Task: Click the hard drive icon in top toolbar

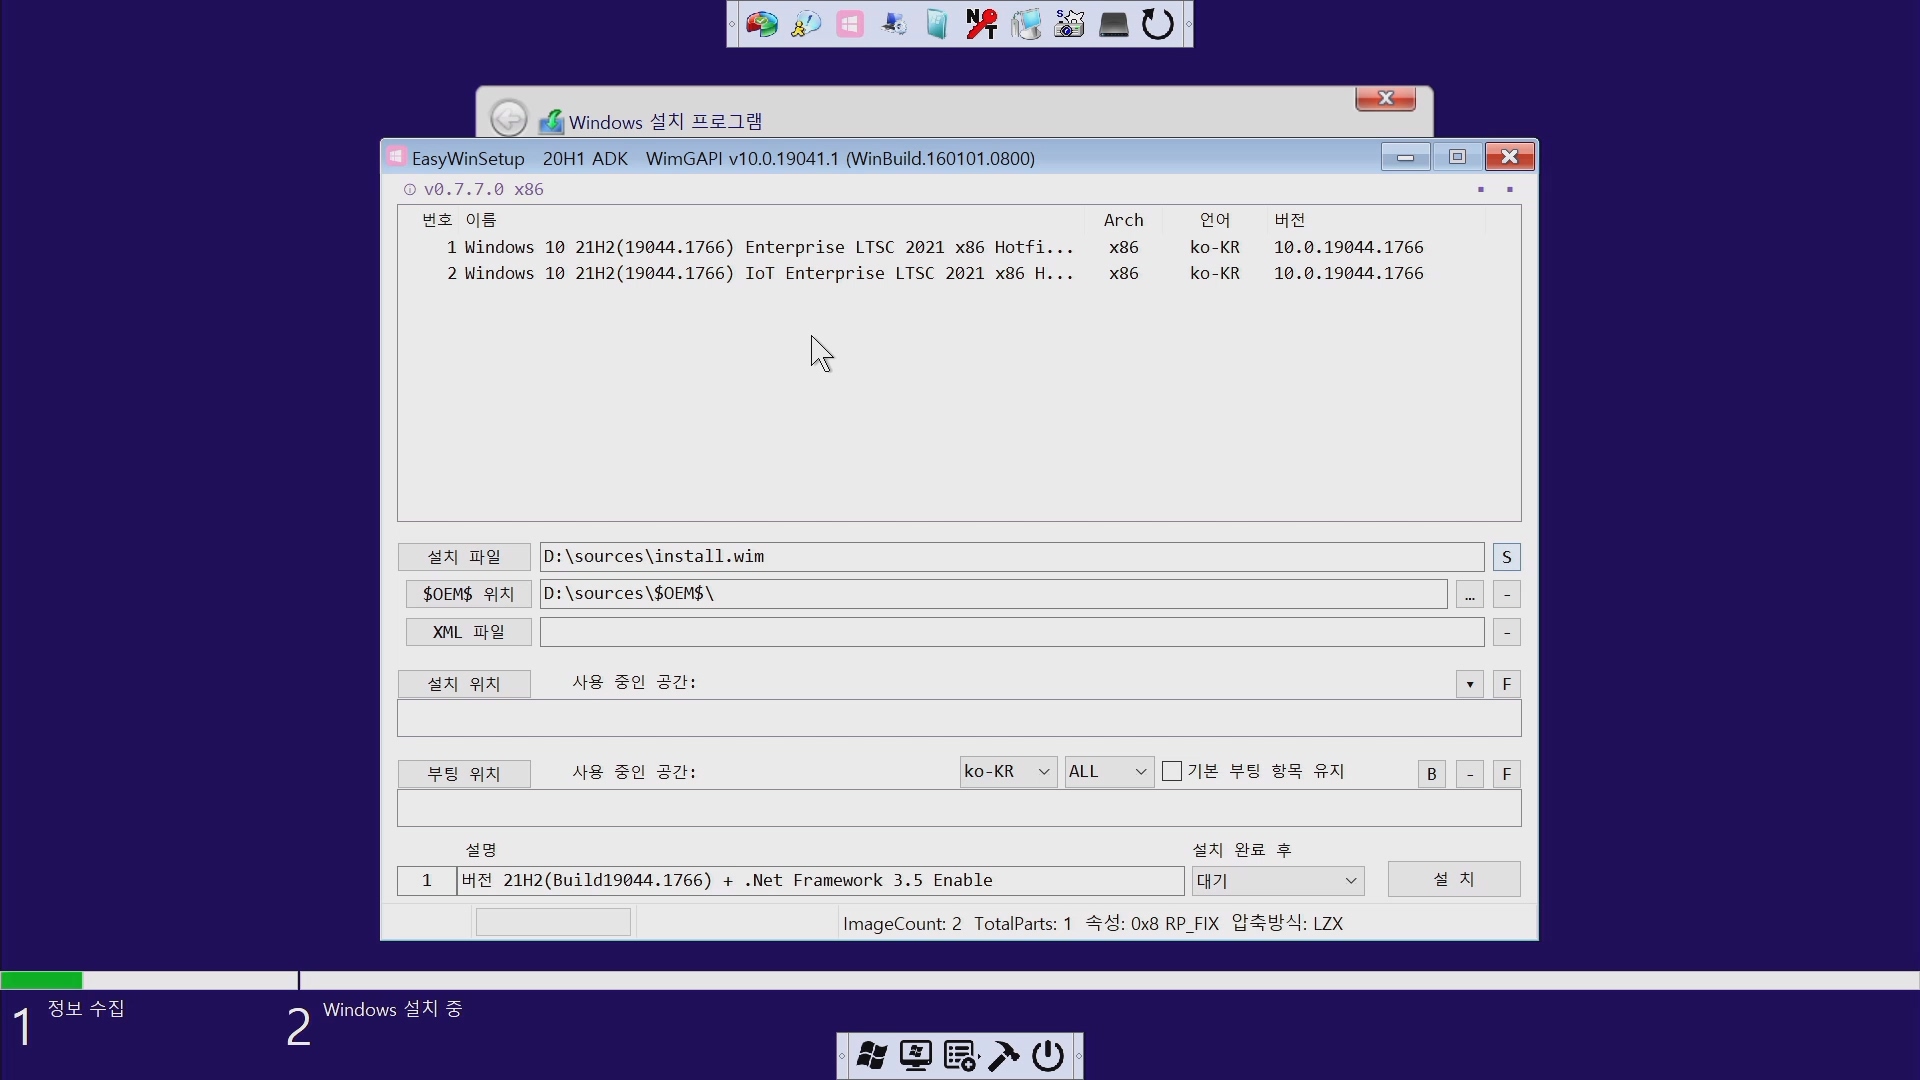Action: pyautogui.click(x=1113, y=24)
